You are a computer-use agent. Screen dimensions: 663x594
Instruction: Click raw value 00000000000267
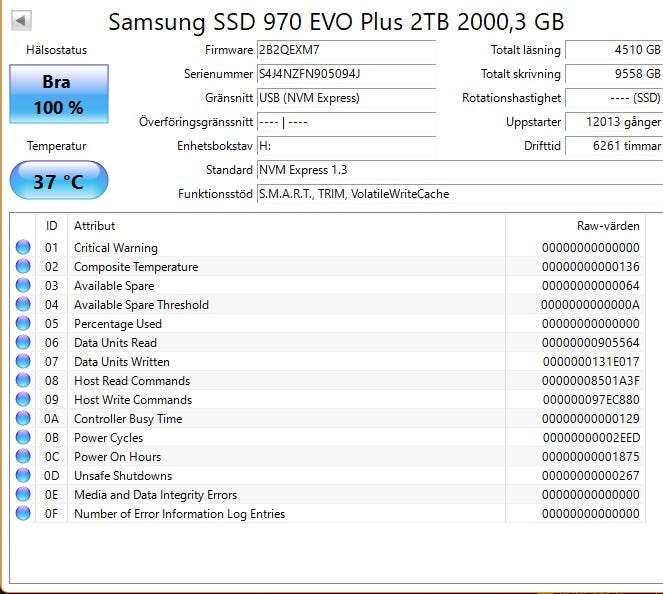point(591,476)
